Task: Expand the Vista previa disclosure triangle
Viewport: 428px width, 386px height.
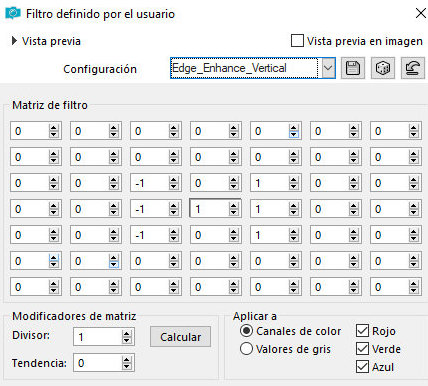Action: [x=14, y=41]
